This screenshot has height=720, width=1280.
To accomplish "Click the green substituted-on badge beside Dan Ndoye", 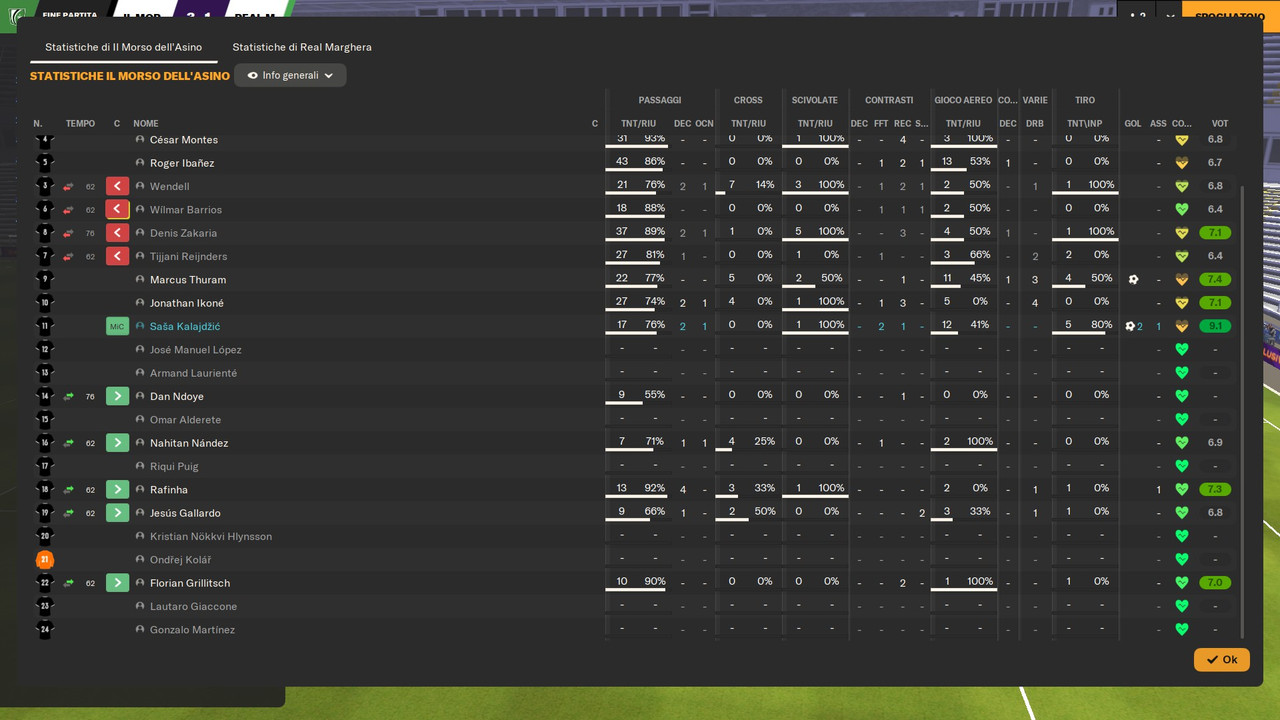I will pos(117,396).
